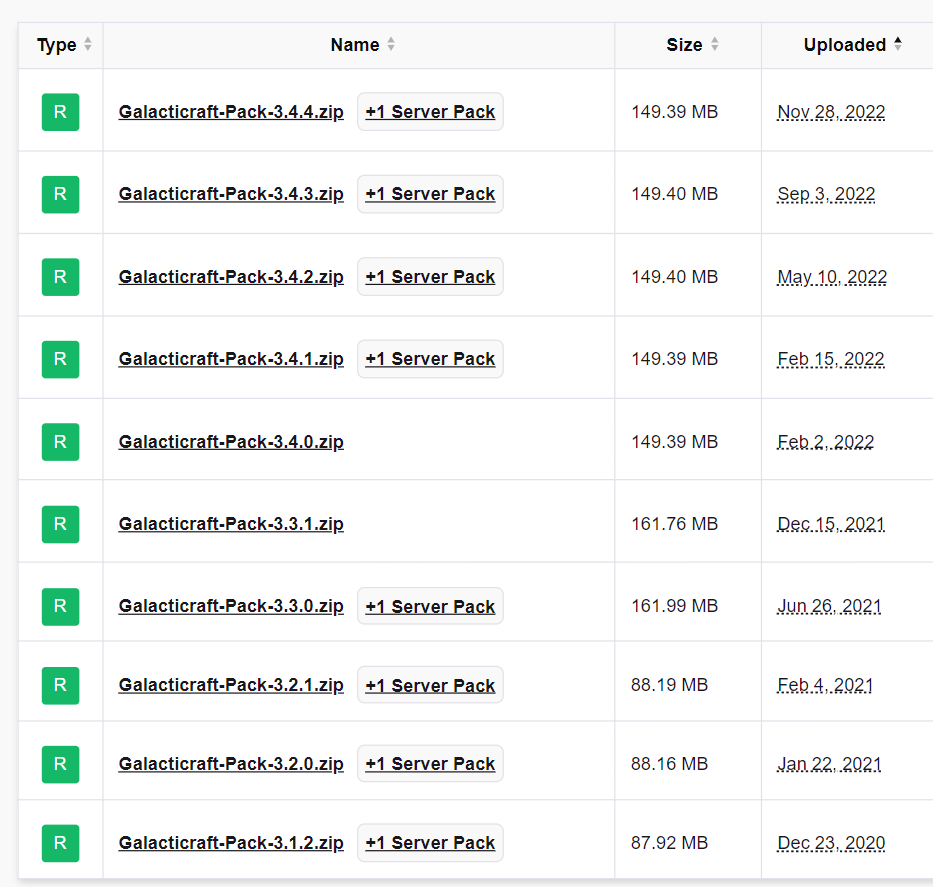Click the Dec 23, 2020 upload date

pos(831,842)
